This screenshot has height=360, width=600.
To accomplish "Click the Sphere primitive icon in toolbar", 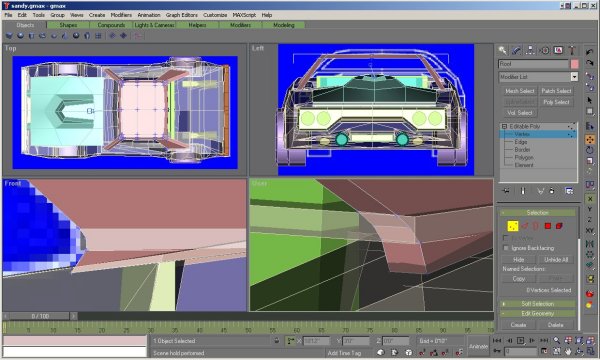I will [x=20, y=36].
